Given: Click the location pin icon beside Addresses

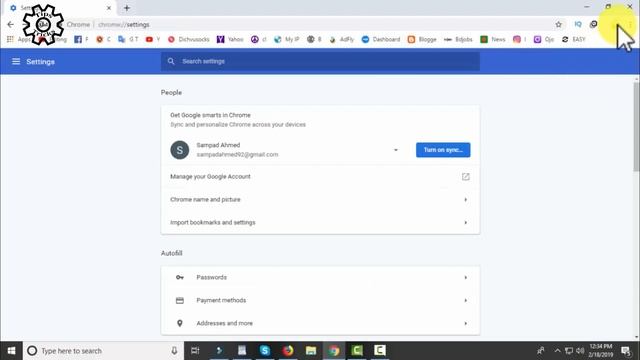Looking at the screenshot, I should pos(180,323).
